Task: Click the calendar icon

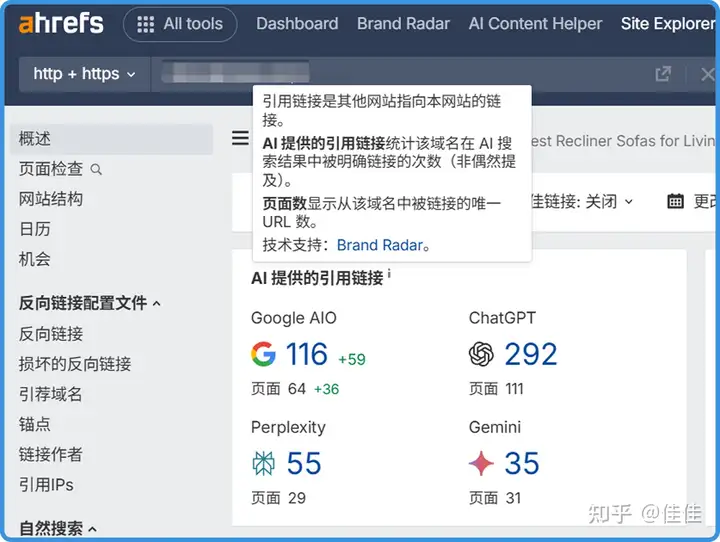Action: click(x=675, y=201)
